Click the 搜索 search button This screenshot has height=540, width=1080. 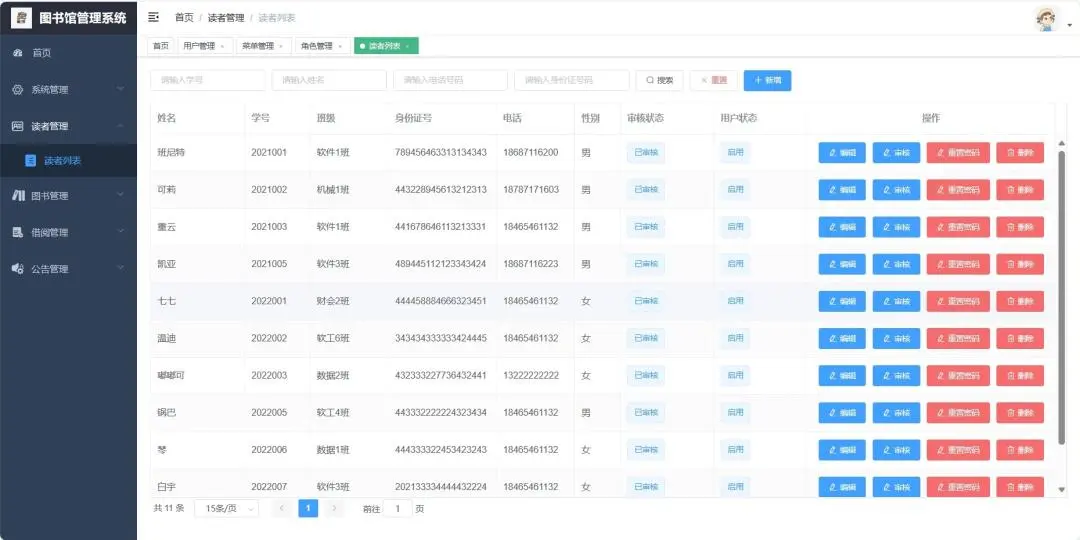pyautogui.click(x=659, y=81)
